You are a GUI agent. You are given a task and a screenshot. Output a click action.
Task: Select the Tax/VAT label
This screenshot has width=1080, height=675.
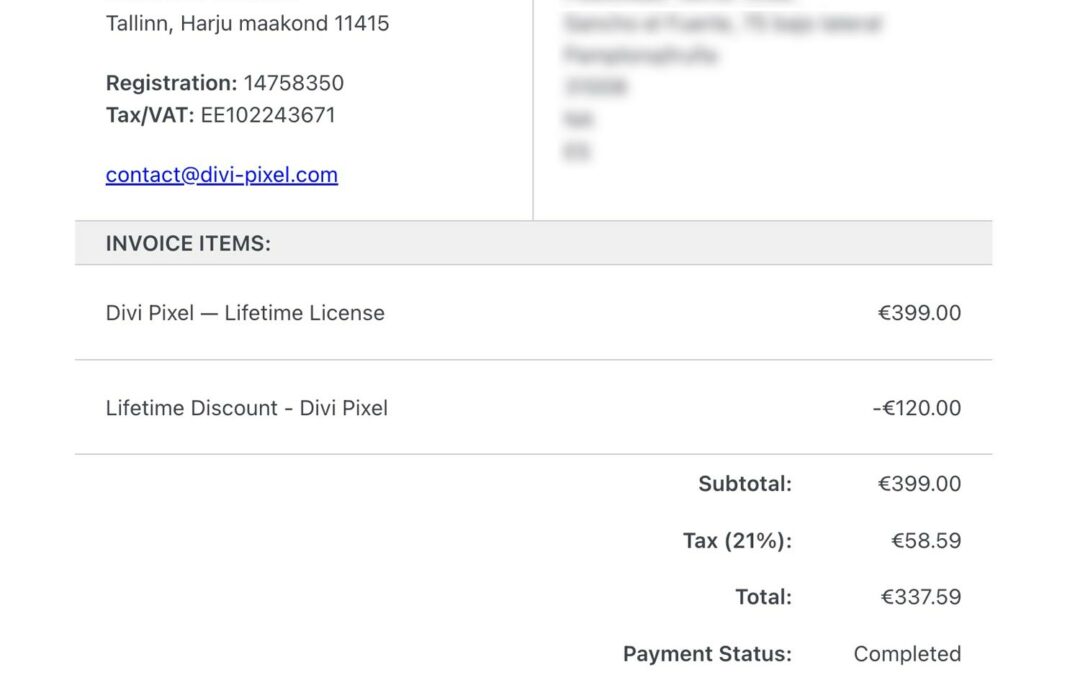click(150, 115)
